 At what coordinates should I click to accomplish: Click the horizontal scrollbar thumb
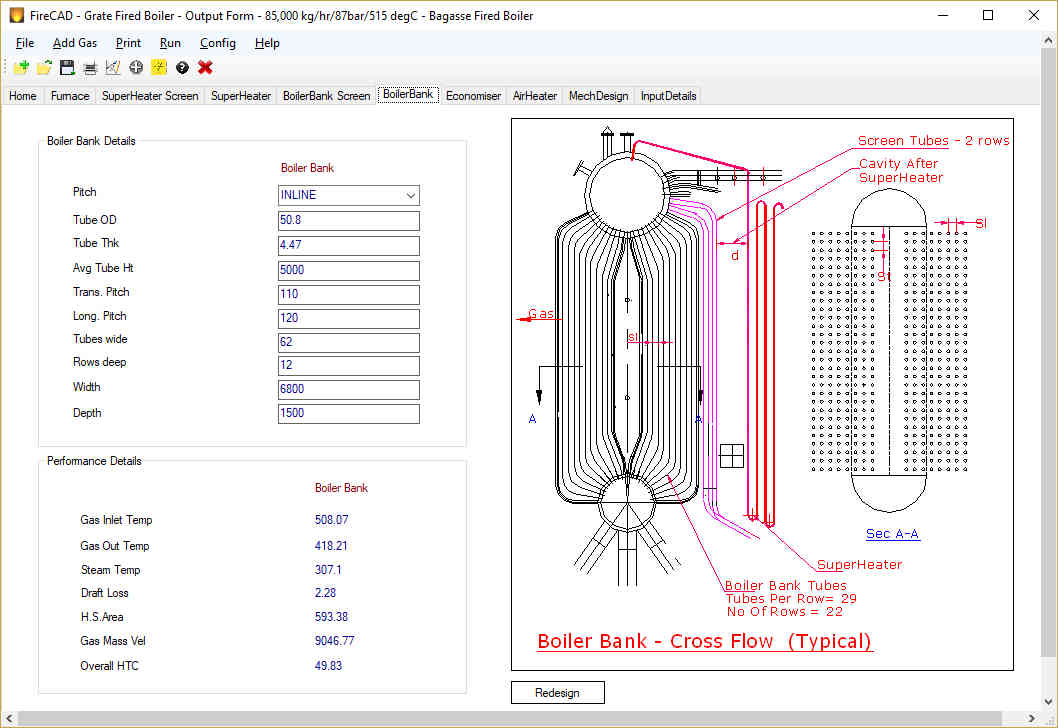click(x=509, y=719)
